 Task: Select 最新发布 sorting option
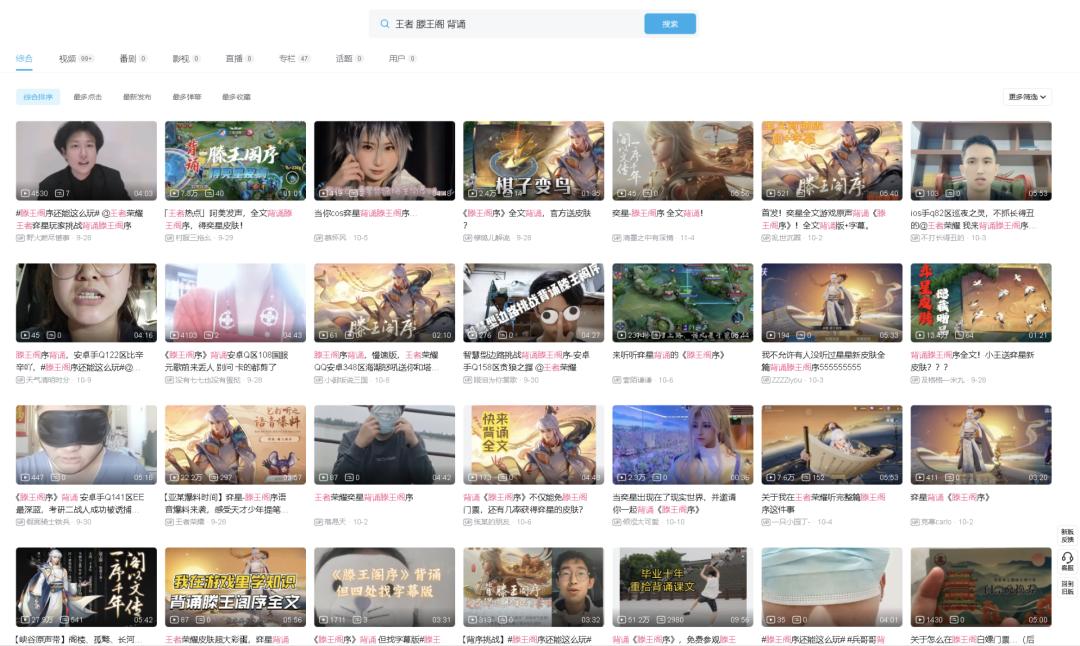pos(137,95)
